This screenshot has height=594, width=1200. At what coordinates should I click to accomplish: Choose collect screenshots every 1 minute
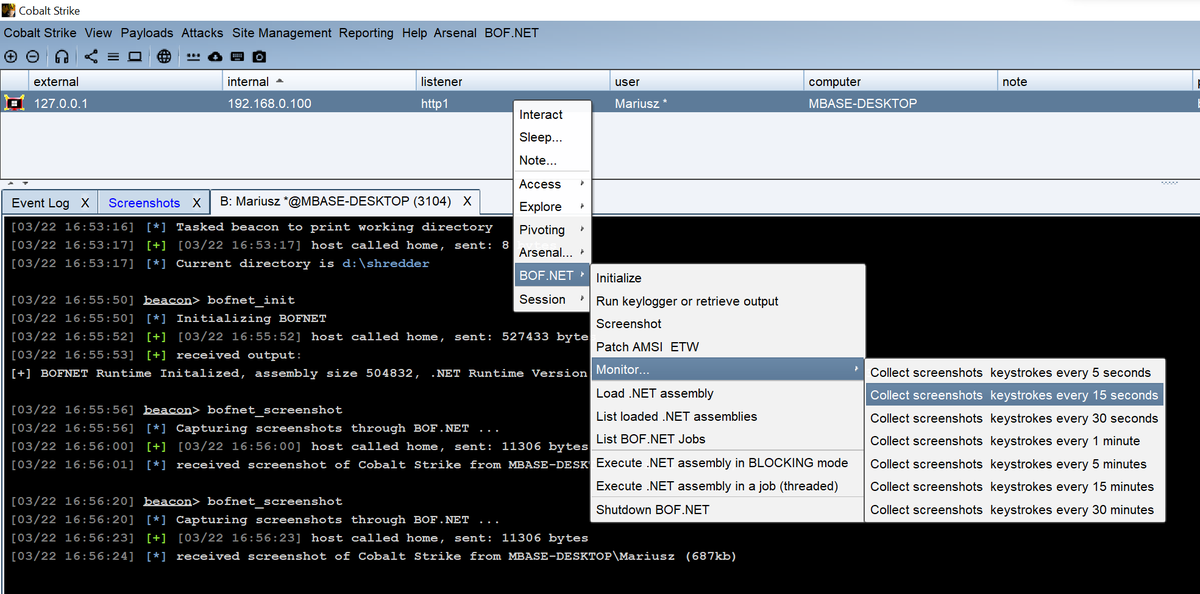click(1015, 441)
